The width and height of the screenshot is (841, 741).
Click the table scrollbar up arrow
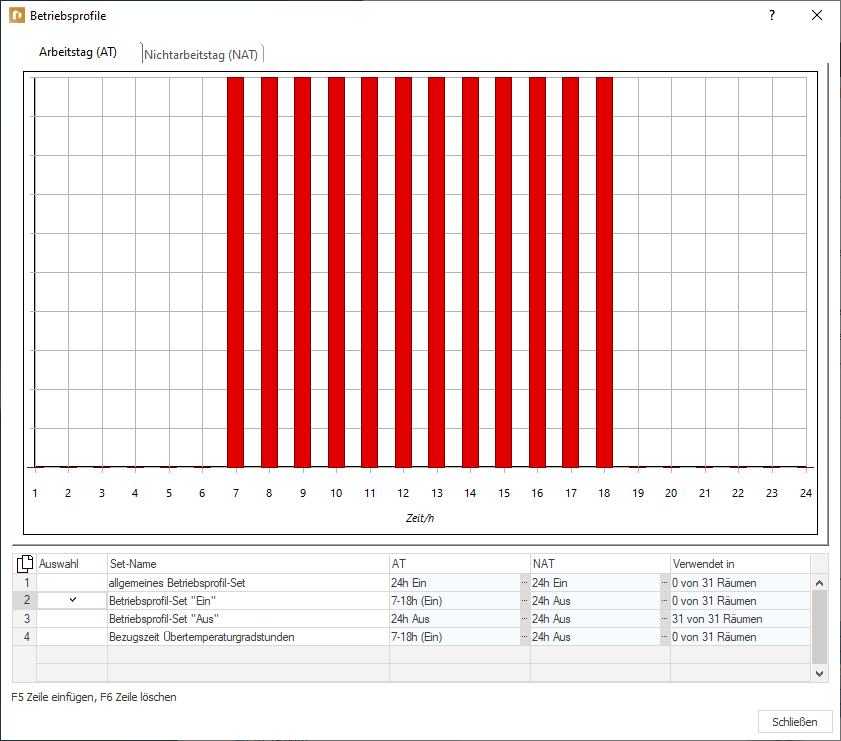820,583
